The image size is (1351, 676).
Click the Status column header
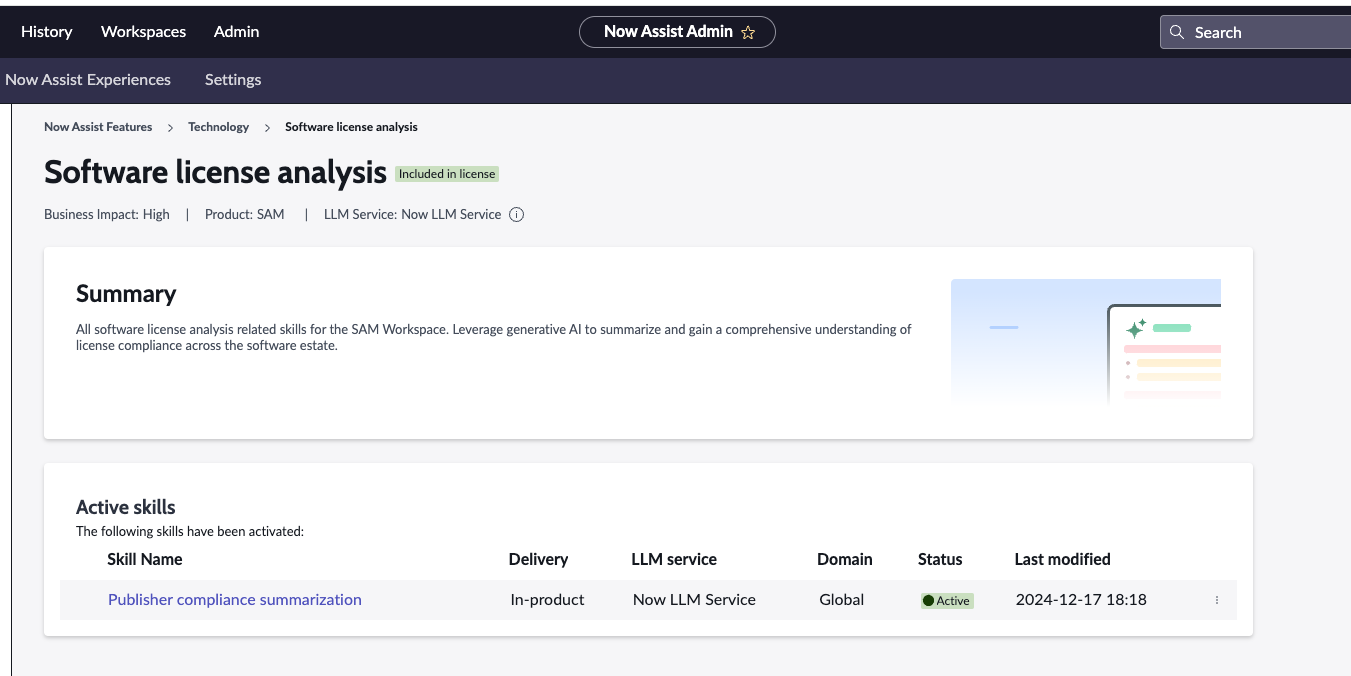940,559
